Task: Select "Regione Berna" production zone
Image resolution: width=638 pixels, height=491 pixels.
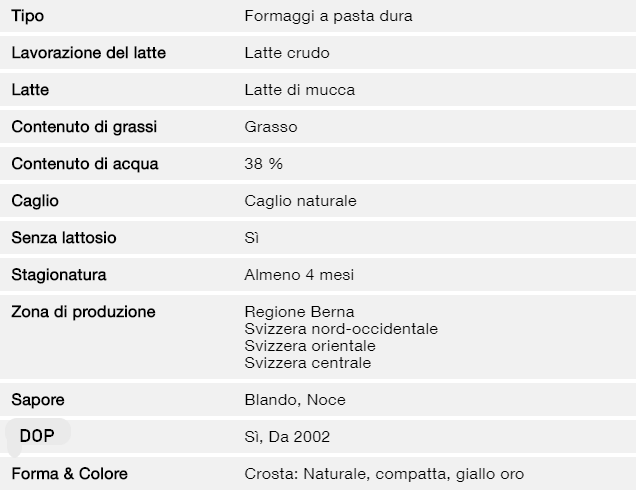Action: 299,312
